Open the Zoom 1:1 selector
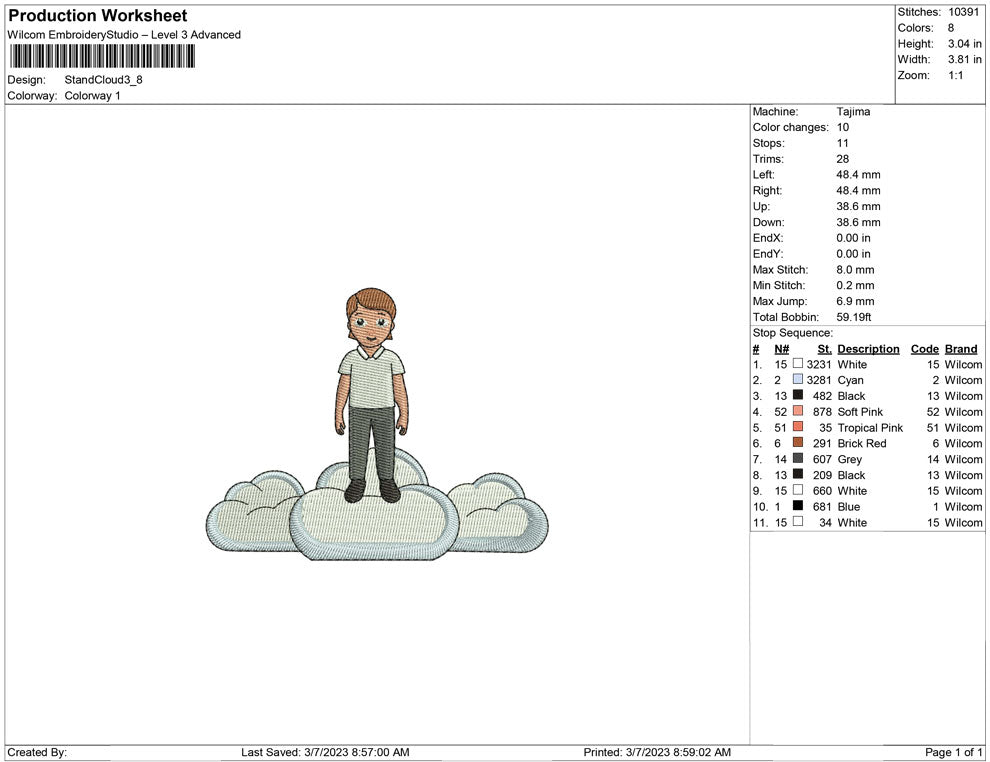 click(955, 74)
